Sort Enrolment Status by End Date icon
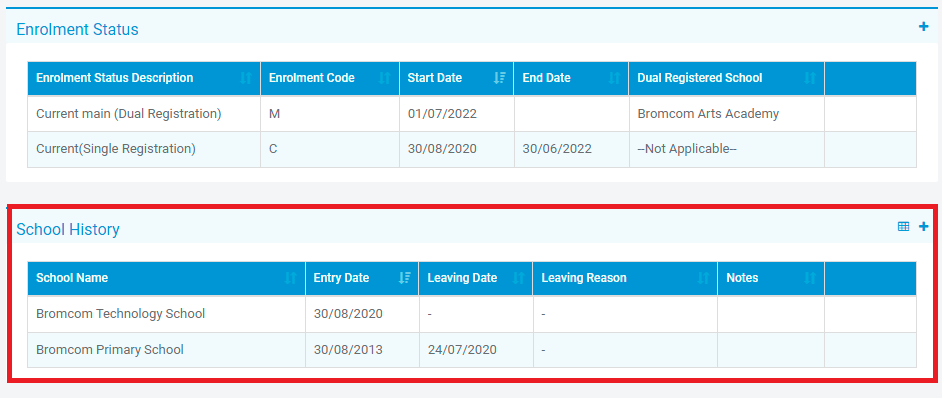Image resolution: width=942 pixels, height=398 pixels. (614, 78)
